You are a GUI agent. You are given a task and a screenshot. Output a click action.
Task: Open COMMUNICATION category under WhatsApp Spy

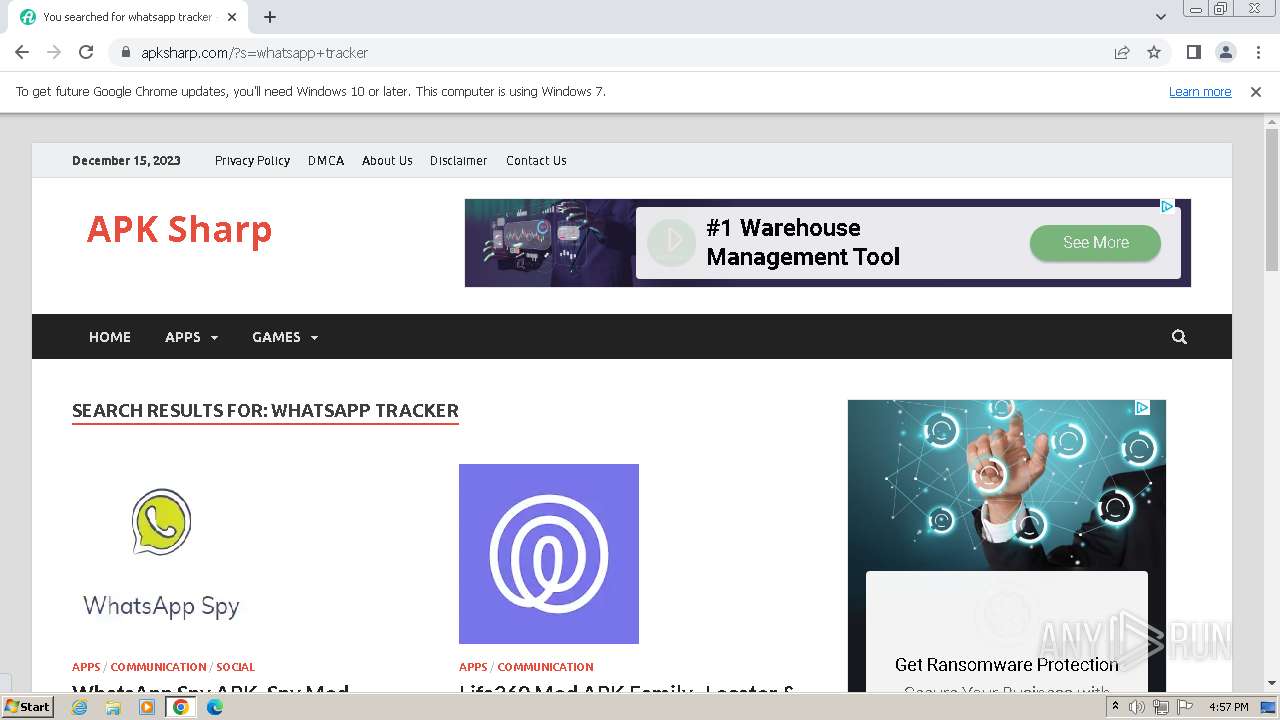tap(158, 667)
